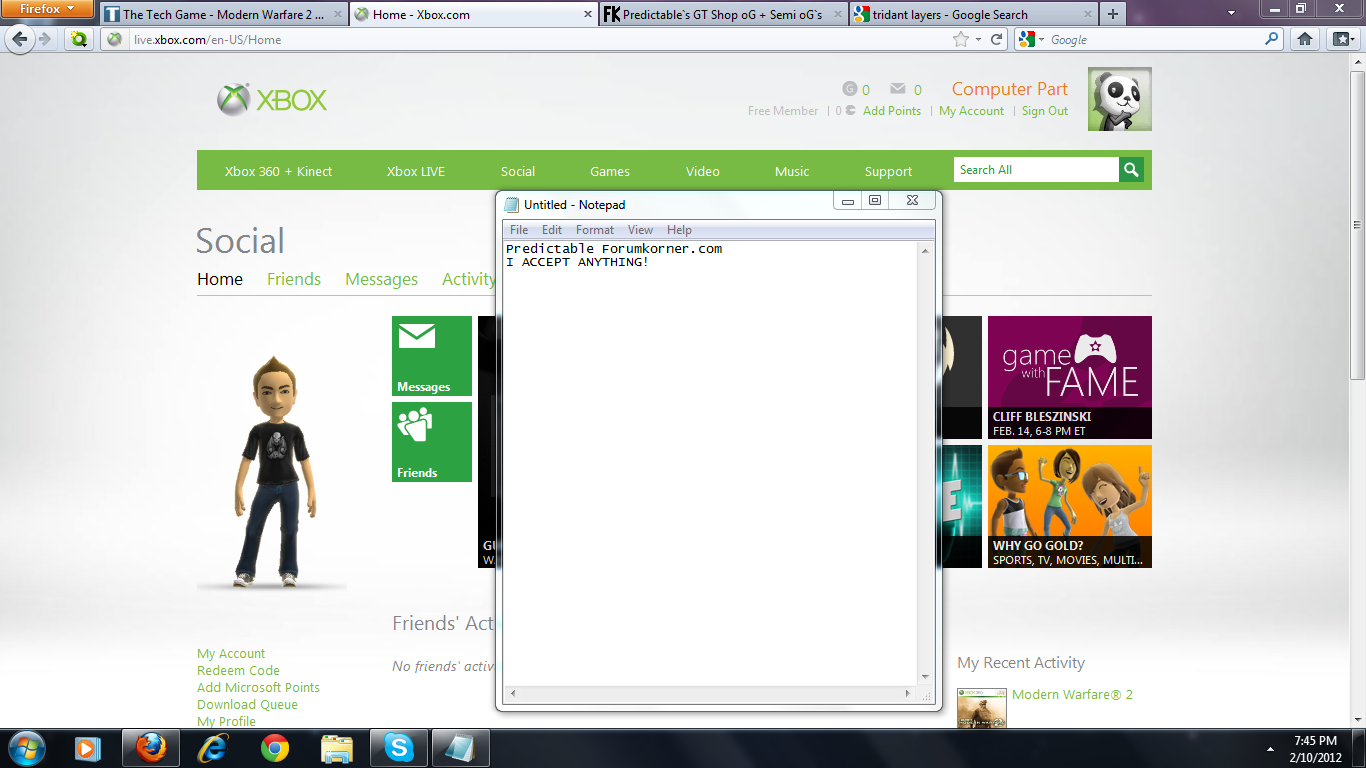Open the Games navigation menu
1366x768 pixels.
[610, 171]
